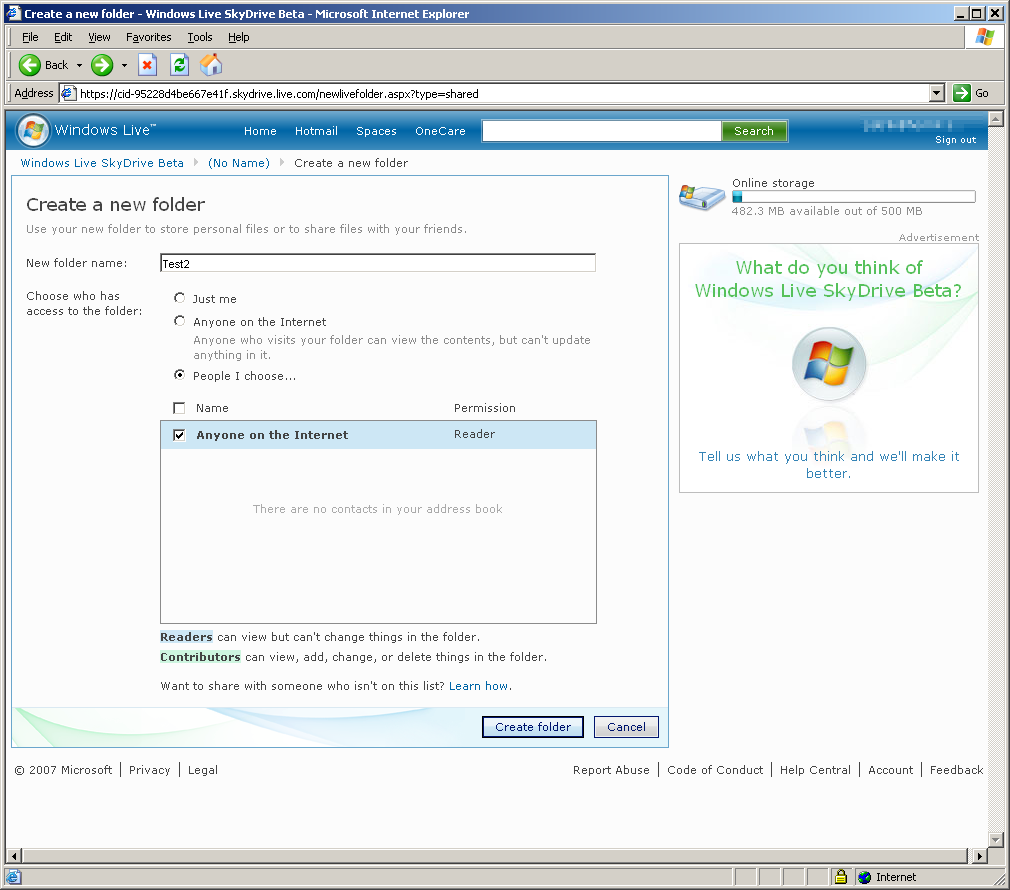Screen dimensions: 1010x890
Task: Click the vertical scrollbar down arrow
Action: (x=996, y=839)
